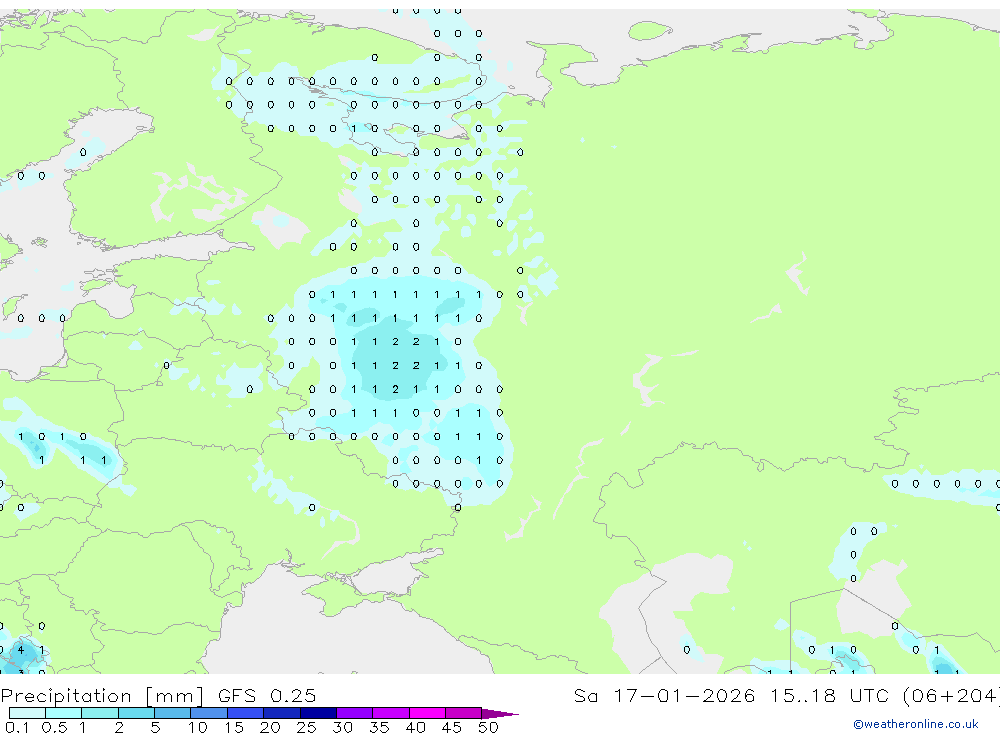
Task: Select the 35–40 mm violet legend box
Action: tap(391, 713)
